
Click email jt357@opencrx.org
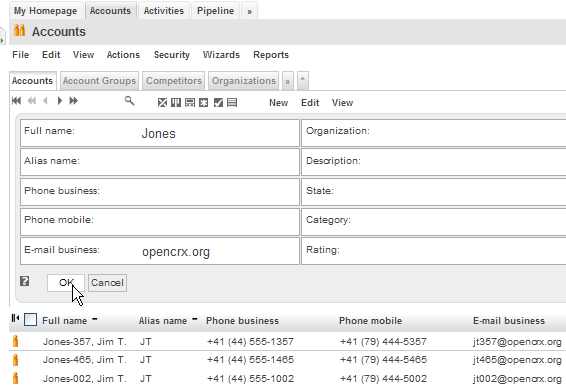pos(517,342)
